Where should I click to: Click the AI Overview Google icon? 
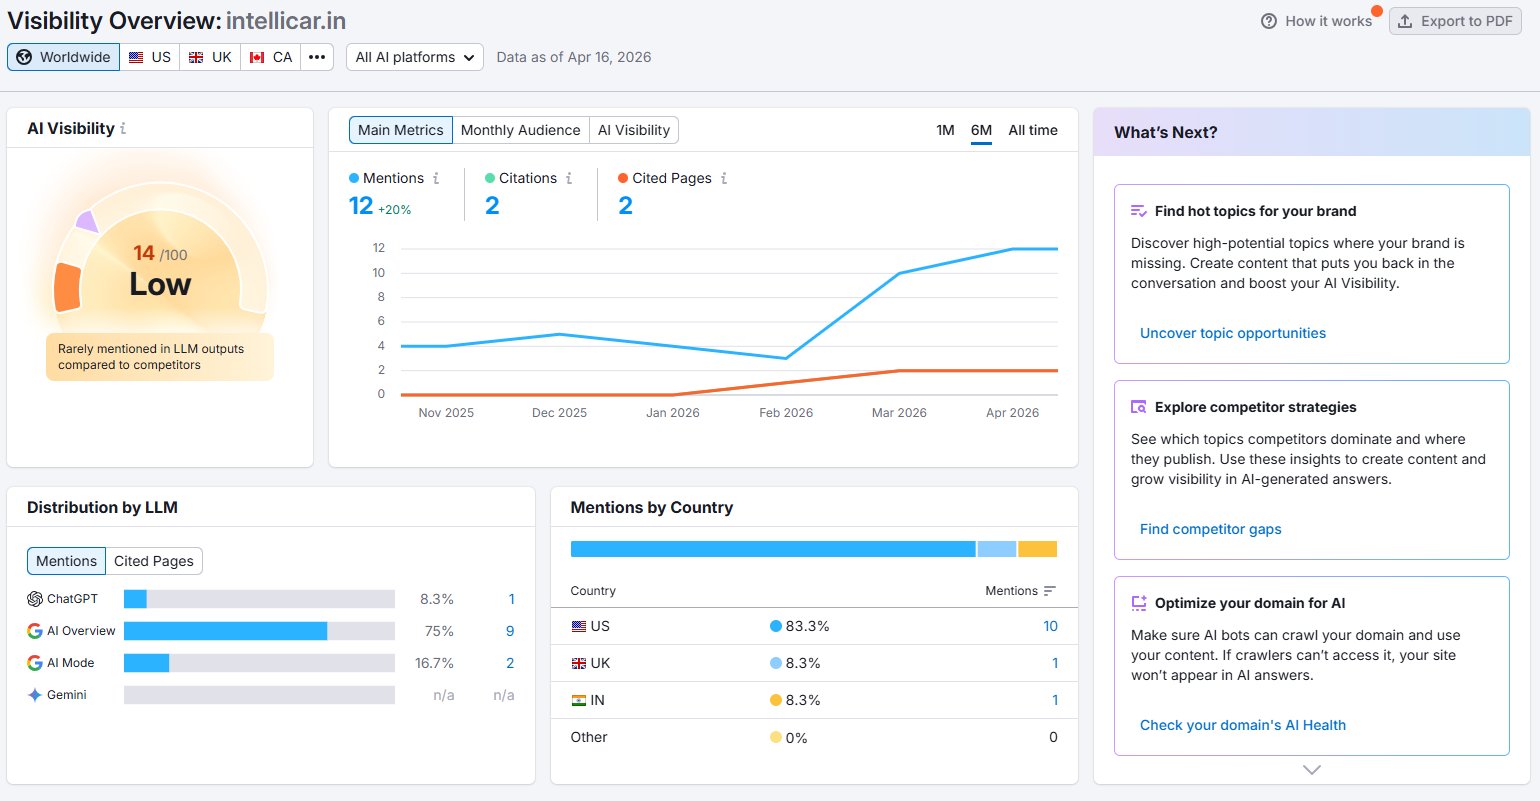[x=35, y=631]
